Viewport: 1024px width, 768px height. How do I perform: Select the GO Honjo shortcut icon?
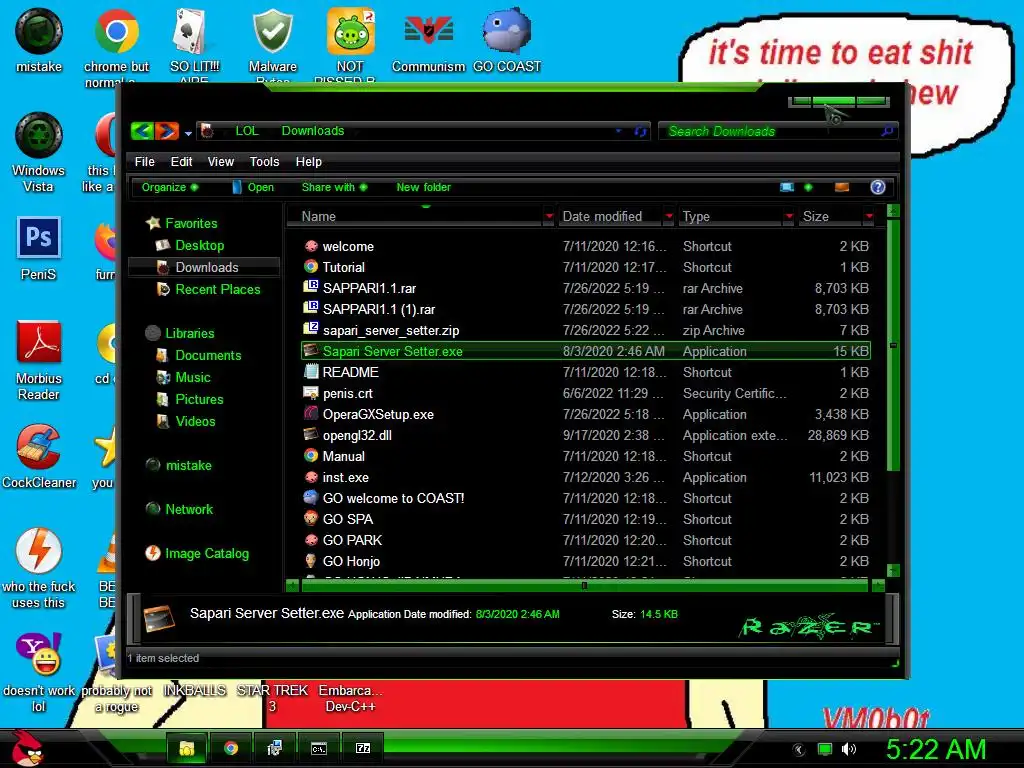(311, 561)
